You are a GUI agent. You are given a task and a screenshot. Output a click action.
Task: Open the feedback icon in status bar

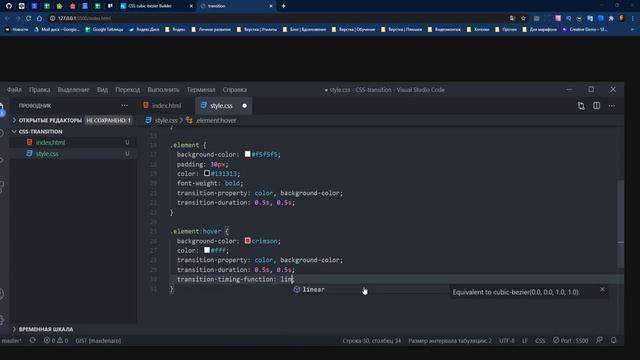point(599,340)
